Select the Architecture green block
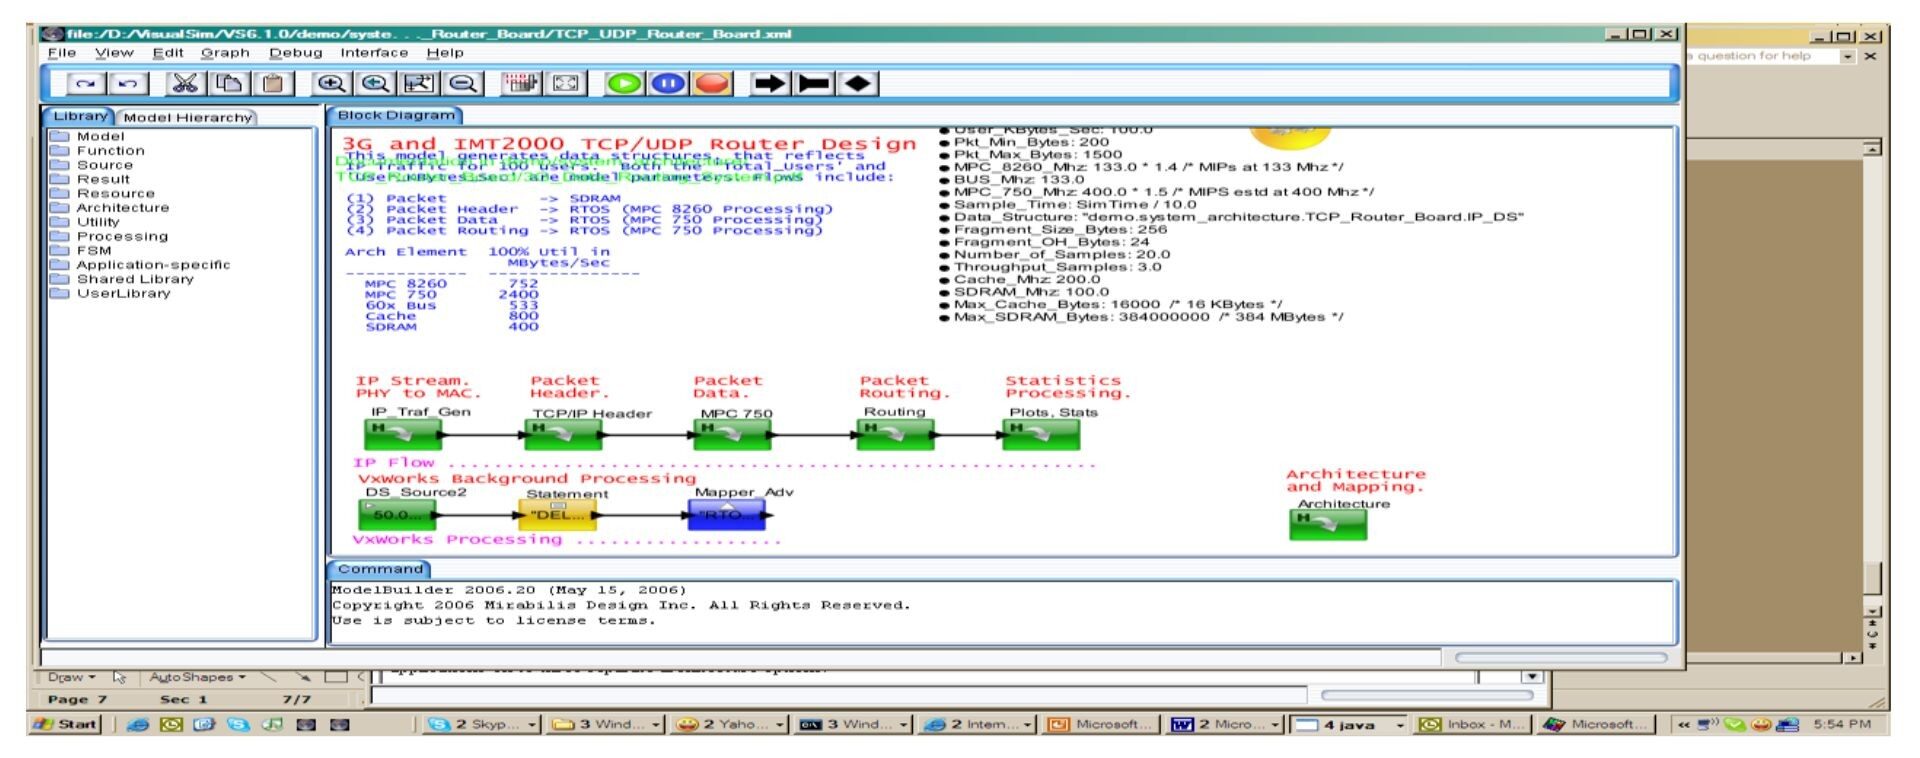Screen dimensions: 1920x758 tap(1328, 525)
